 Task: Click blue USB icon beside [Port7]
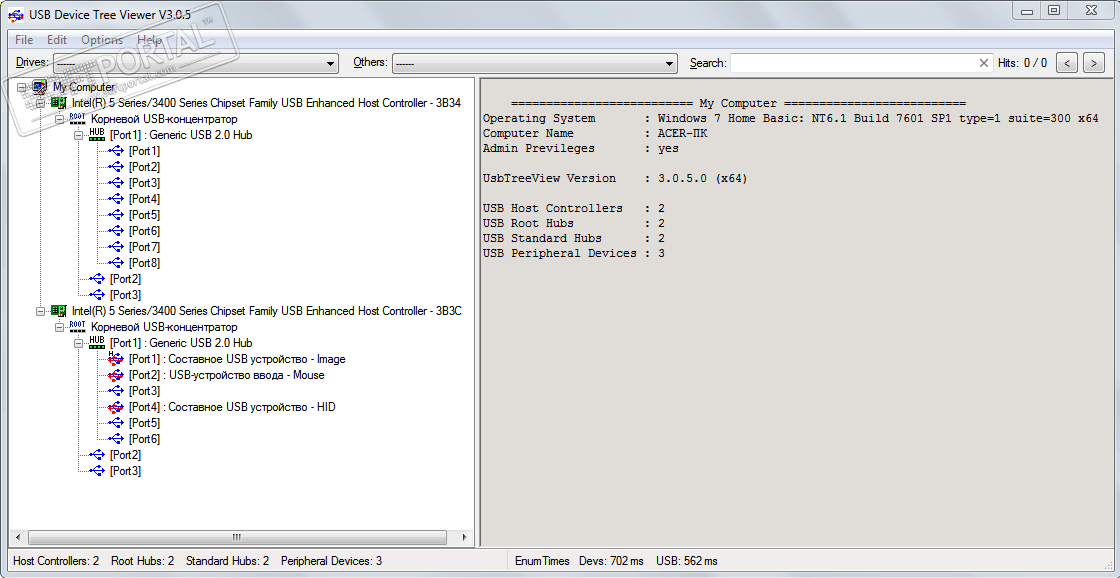tap(116, 247)
